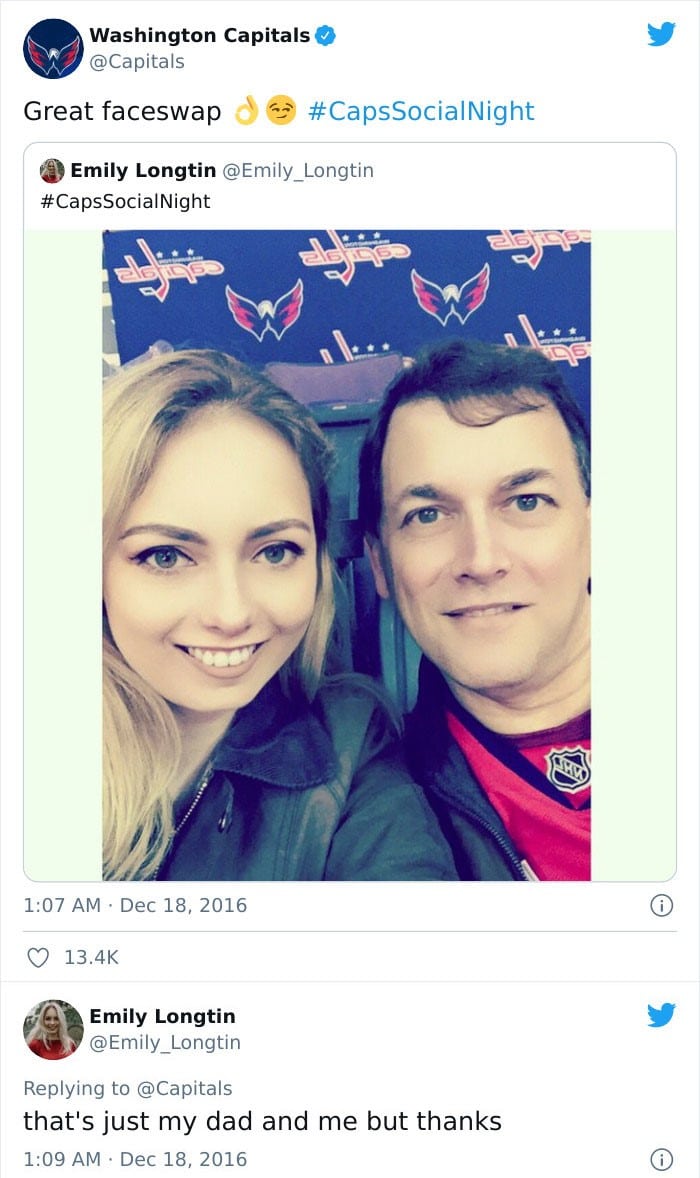Open the 1:09 AM · Dec 18, 2016 timestamp

click(135, 1159)
